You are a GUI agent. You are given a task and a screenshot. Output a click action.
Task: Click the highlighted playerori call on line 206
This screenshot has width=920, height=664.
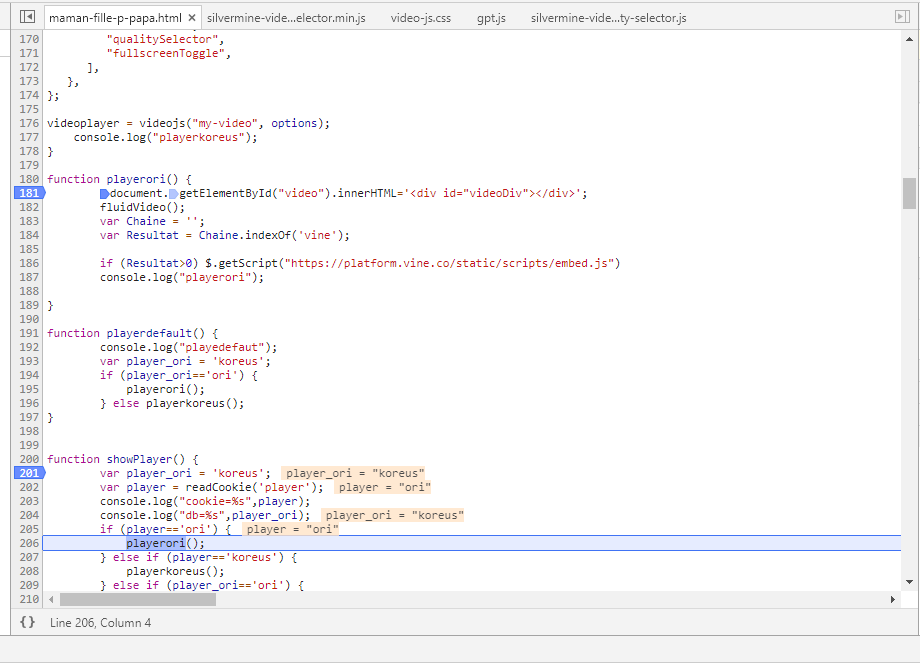[156, 543]
